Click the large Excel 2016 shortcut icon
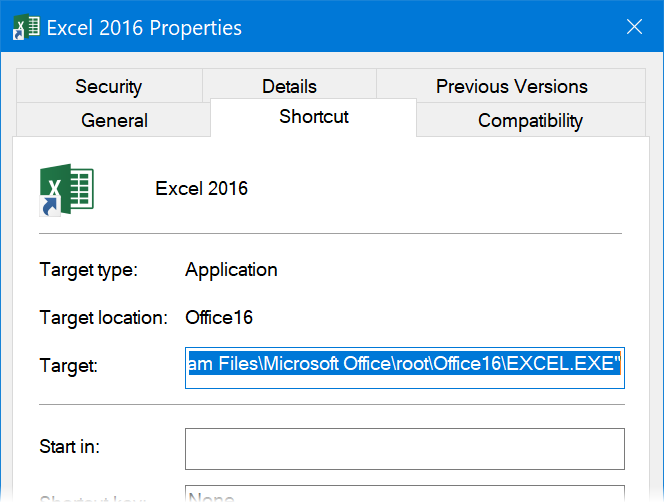Image resolution: width=664 pixels, height=503 pixels. [66, 190]
